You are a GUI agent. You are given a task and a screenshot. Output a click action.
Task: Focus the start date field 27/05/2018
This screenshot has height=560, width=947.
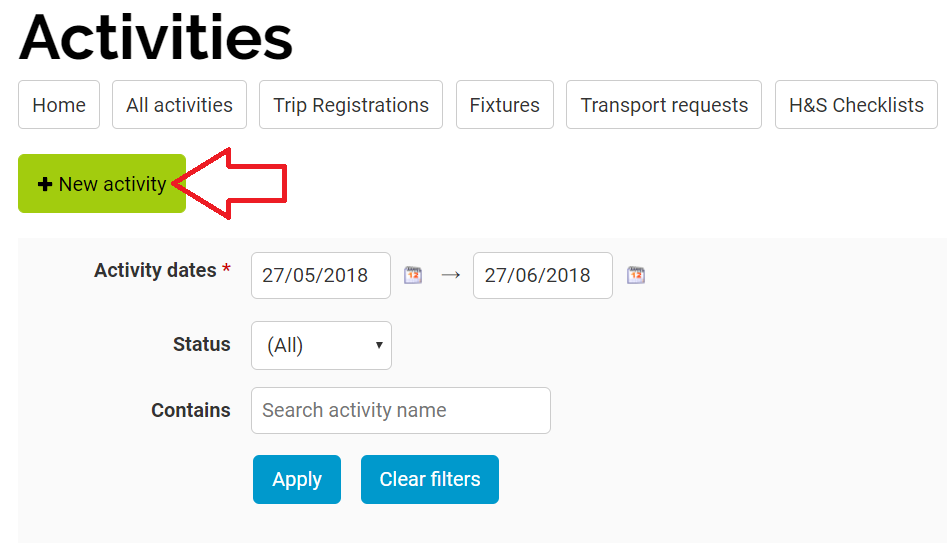(321, 275)
